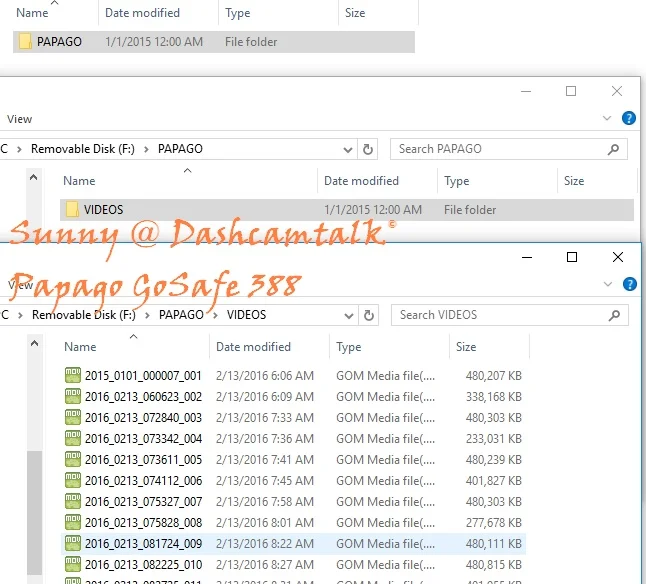Select the VIDEOS folder name text
The image size is (646, 584).
[103, 210]
